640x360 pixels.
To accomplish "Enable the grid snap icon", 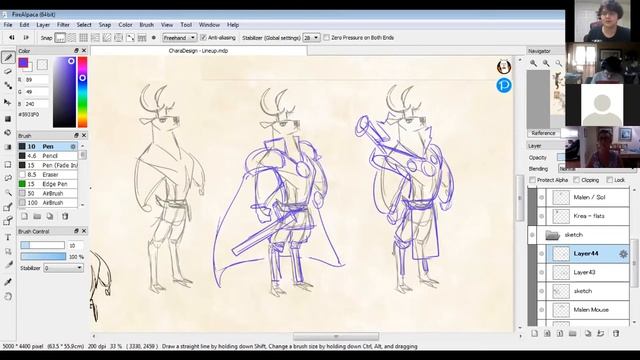I will [x=83, y=38].
